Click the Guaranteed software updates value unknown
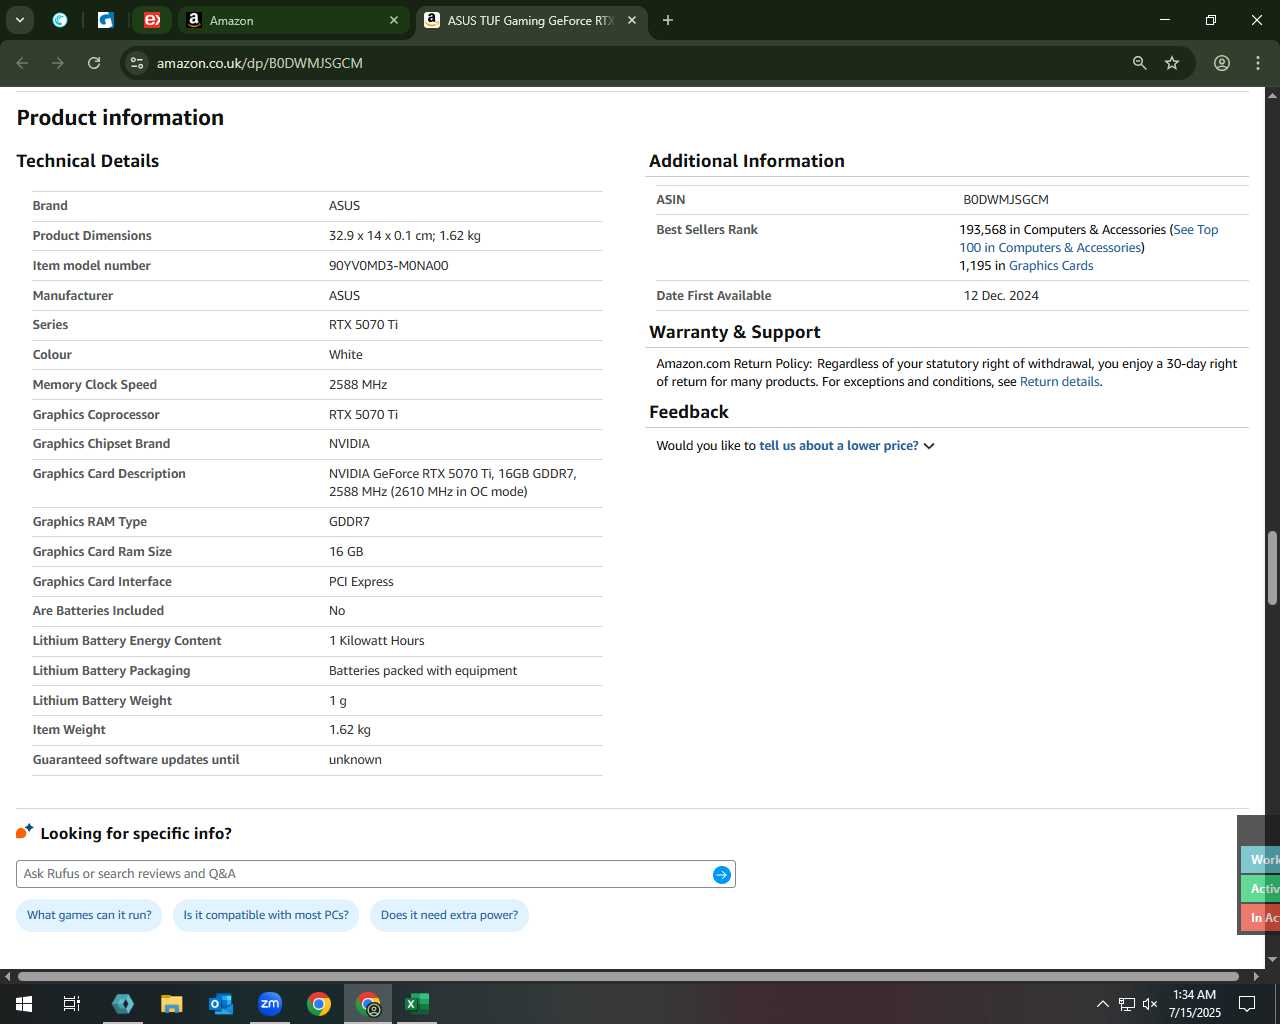1280x1024 pixels. (x=355, y=760)
